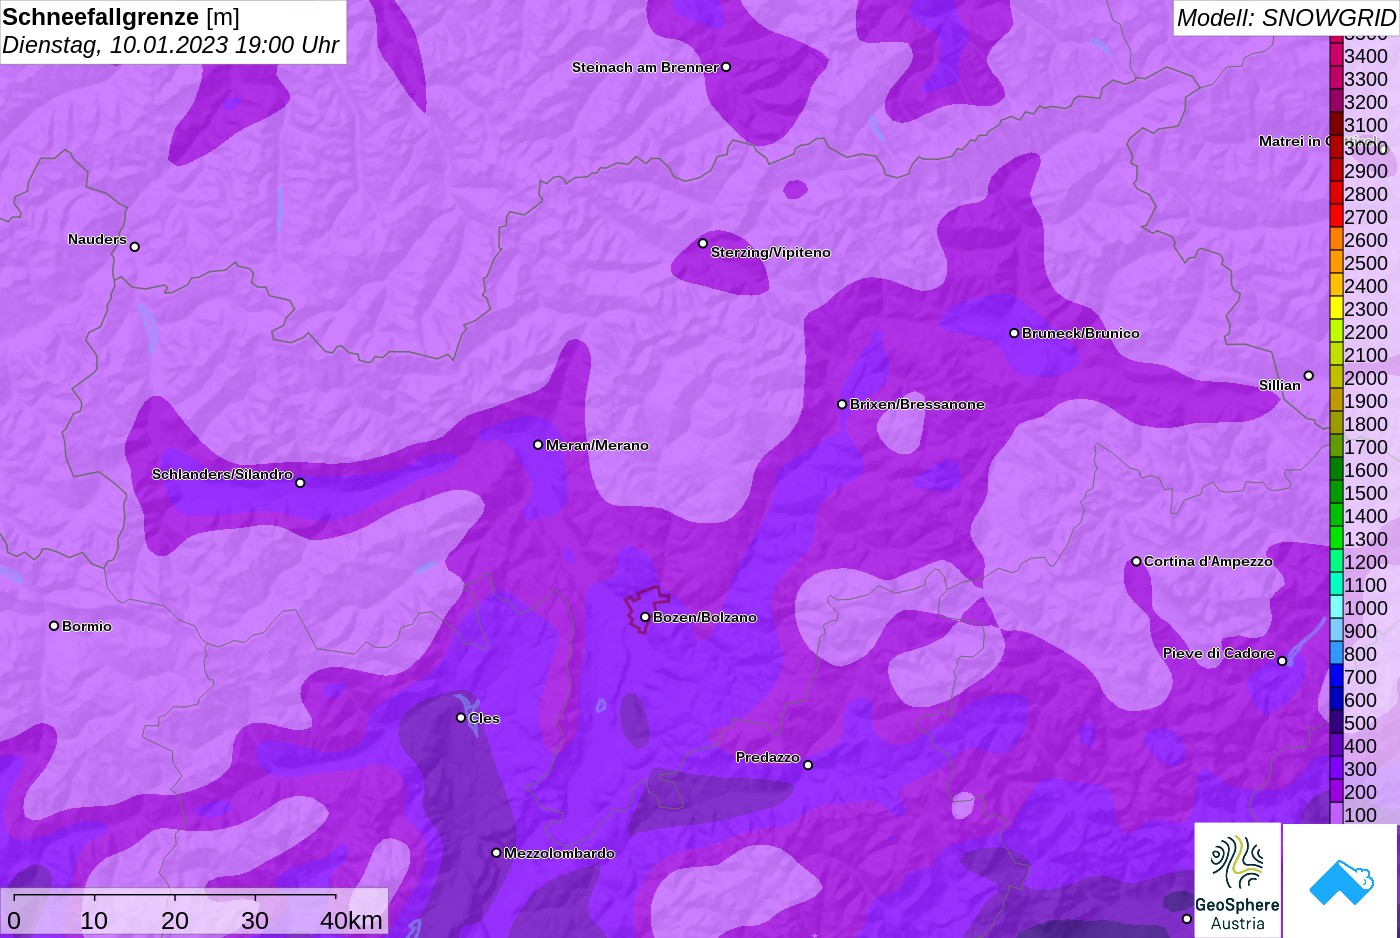The width and height of the screenshot is (1400, 938).
Task: Select the Cortina d'Ampezzo marker dot
Action: point(1136,561)
